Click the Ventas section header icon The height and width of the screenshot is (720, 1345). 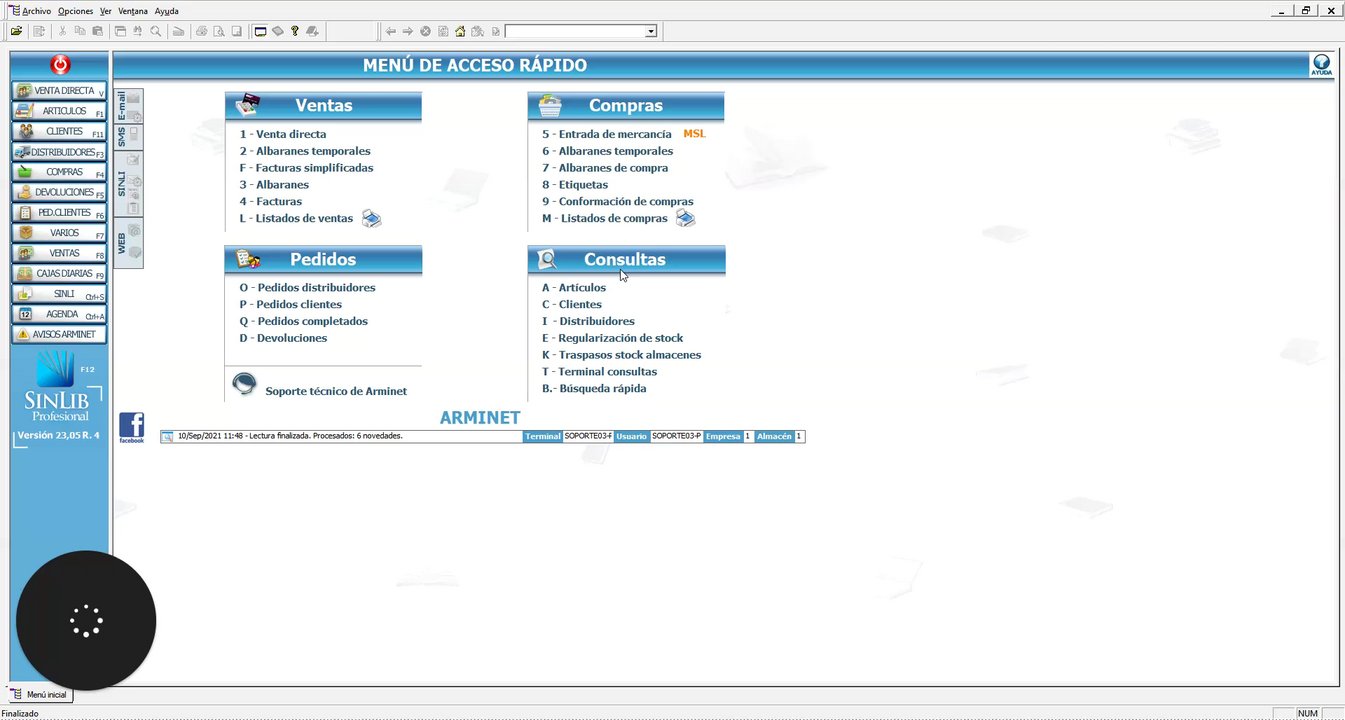248,104
